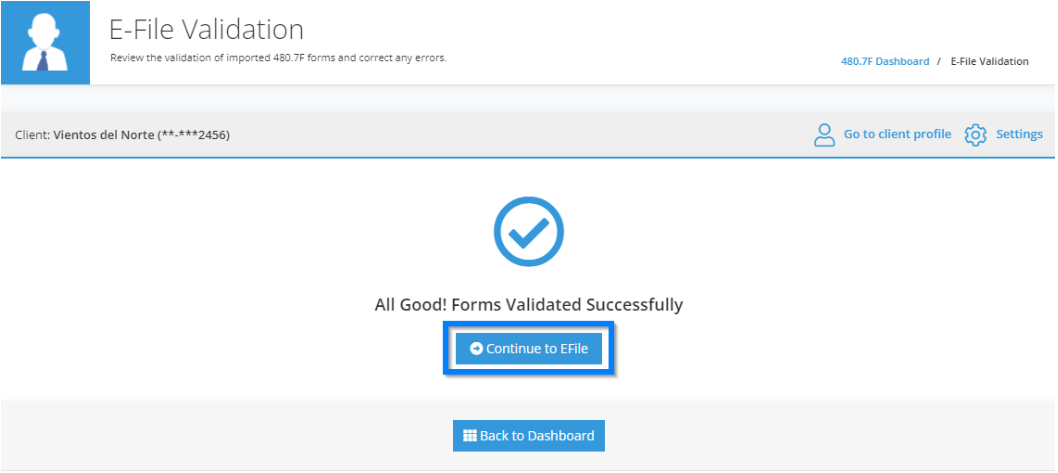
Task: Click the gear icon next to Settings
Action: point(976,134)
